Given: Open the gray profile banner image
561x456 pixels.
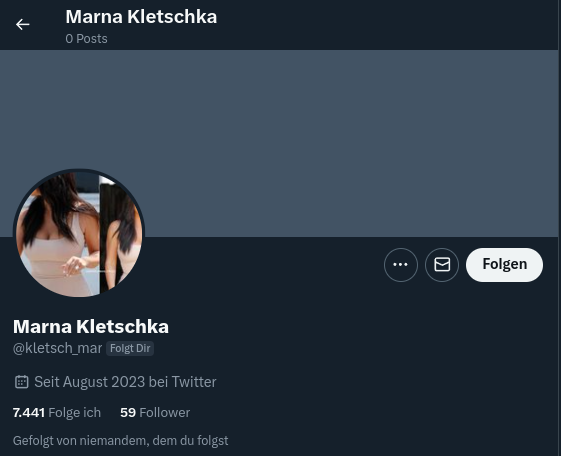Looking at the screenshot, I should click(x=279, y=143).
